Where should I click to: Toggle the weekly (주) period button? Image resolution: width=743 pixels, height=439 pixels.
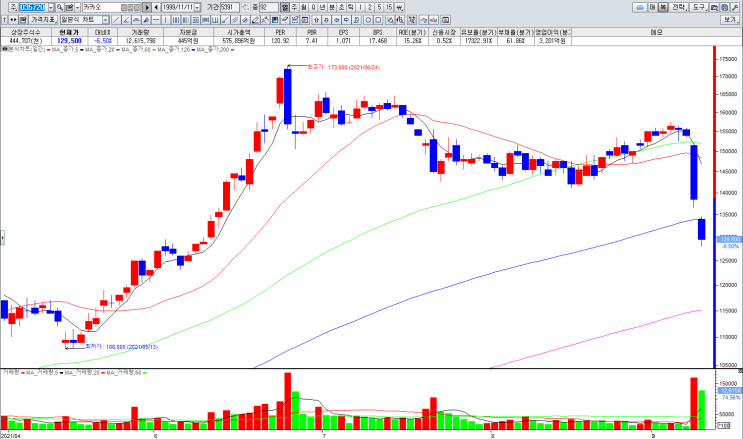tap(294, 8)
